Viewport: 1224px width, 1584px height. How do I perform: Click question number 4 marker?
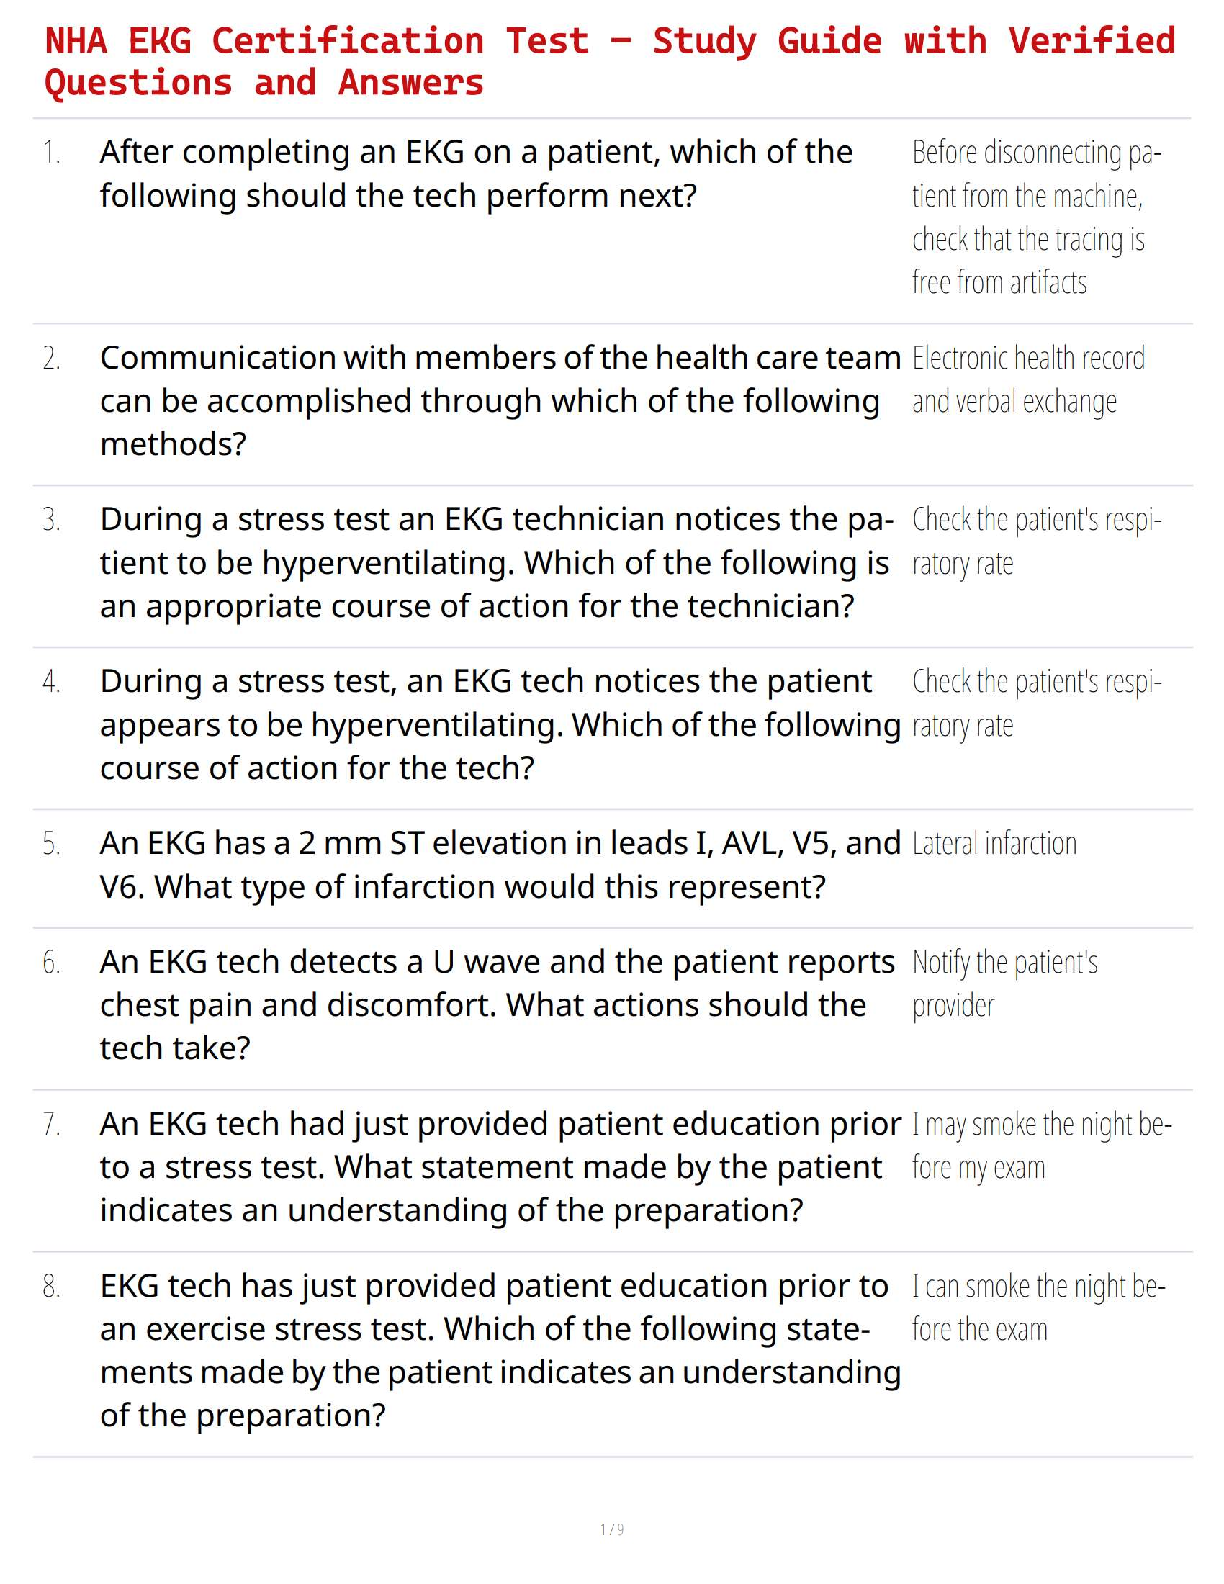pos(52,682)
